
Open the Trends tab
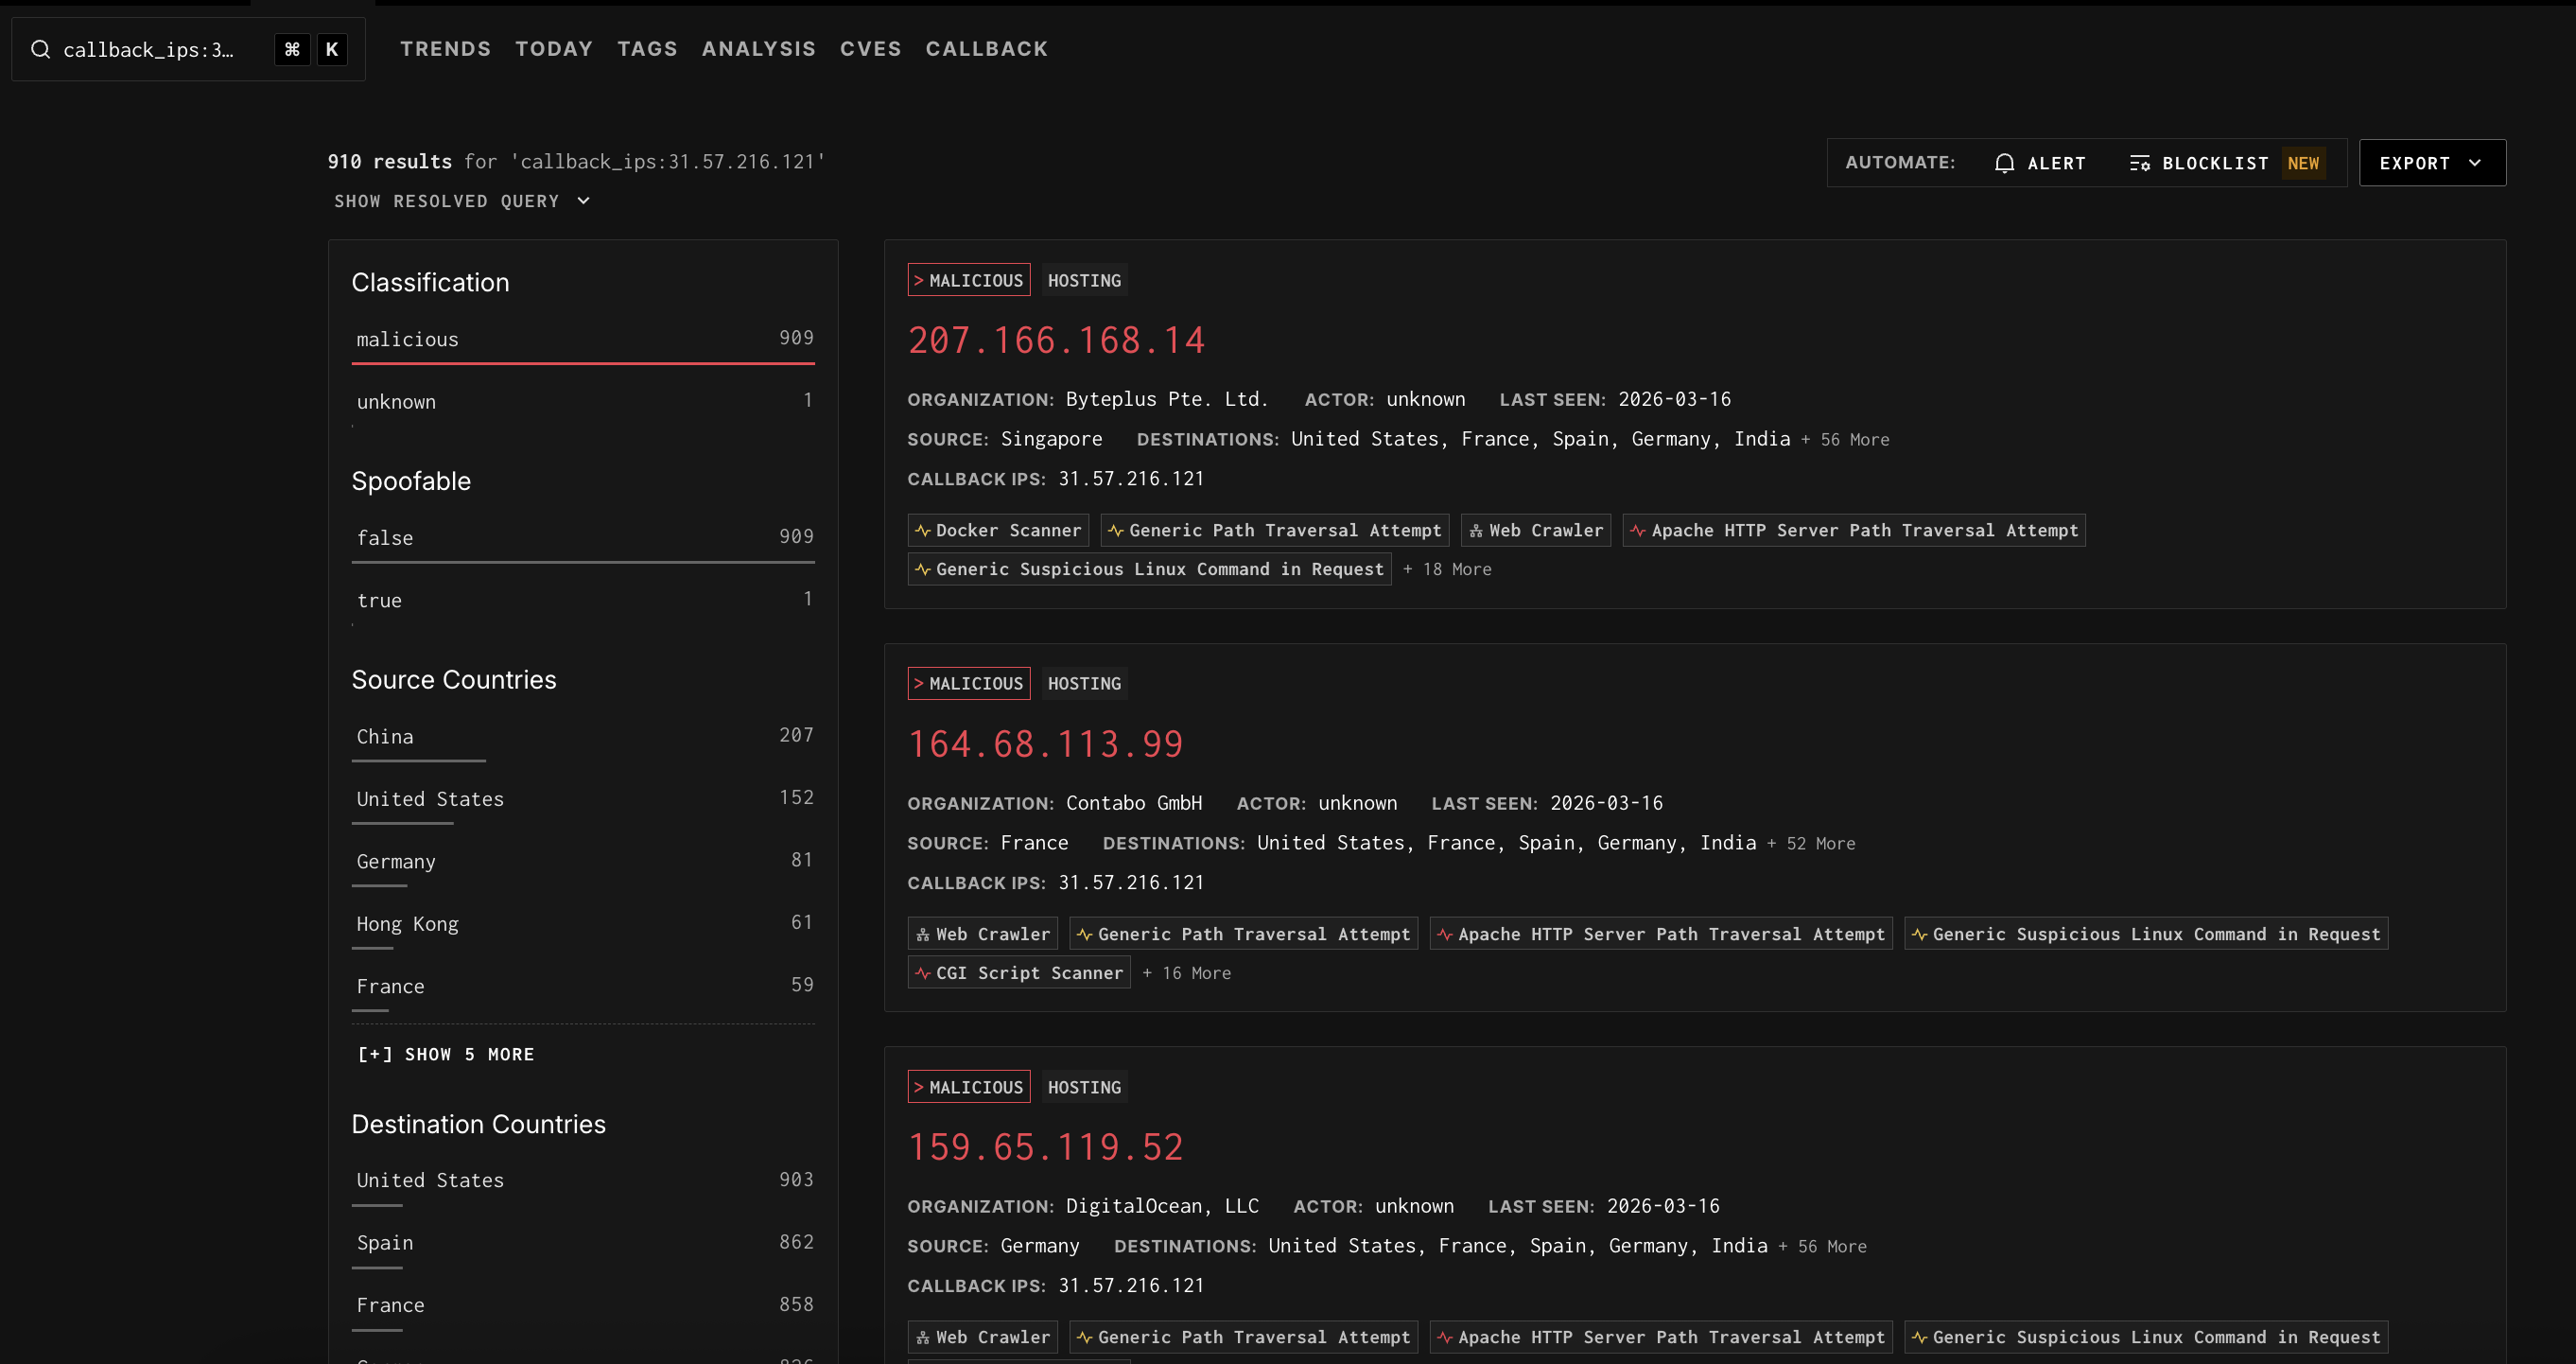click(x=445, y=49)
